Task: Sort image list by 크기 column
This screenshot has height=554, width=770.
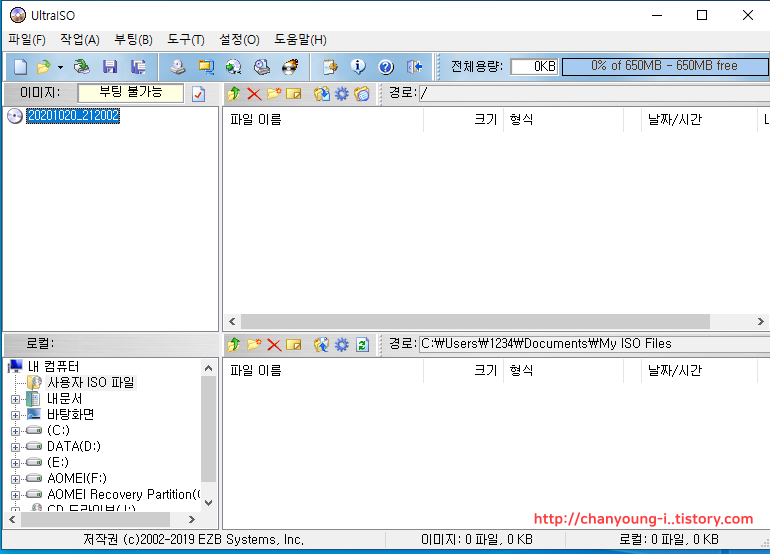Action: click(464, 119)
